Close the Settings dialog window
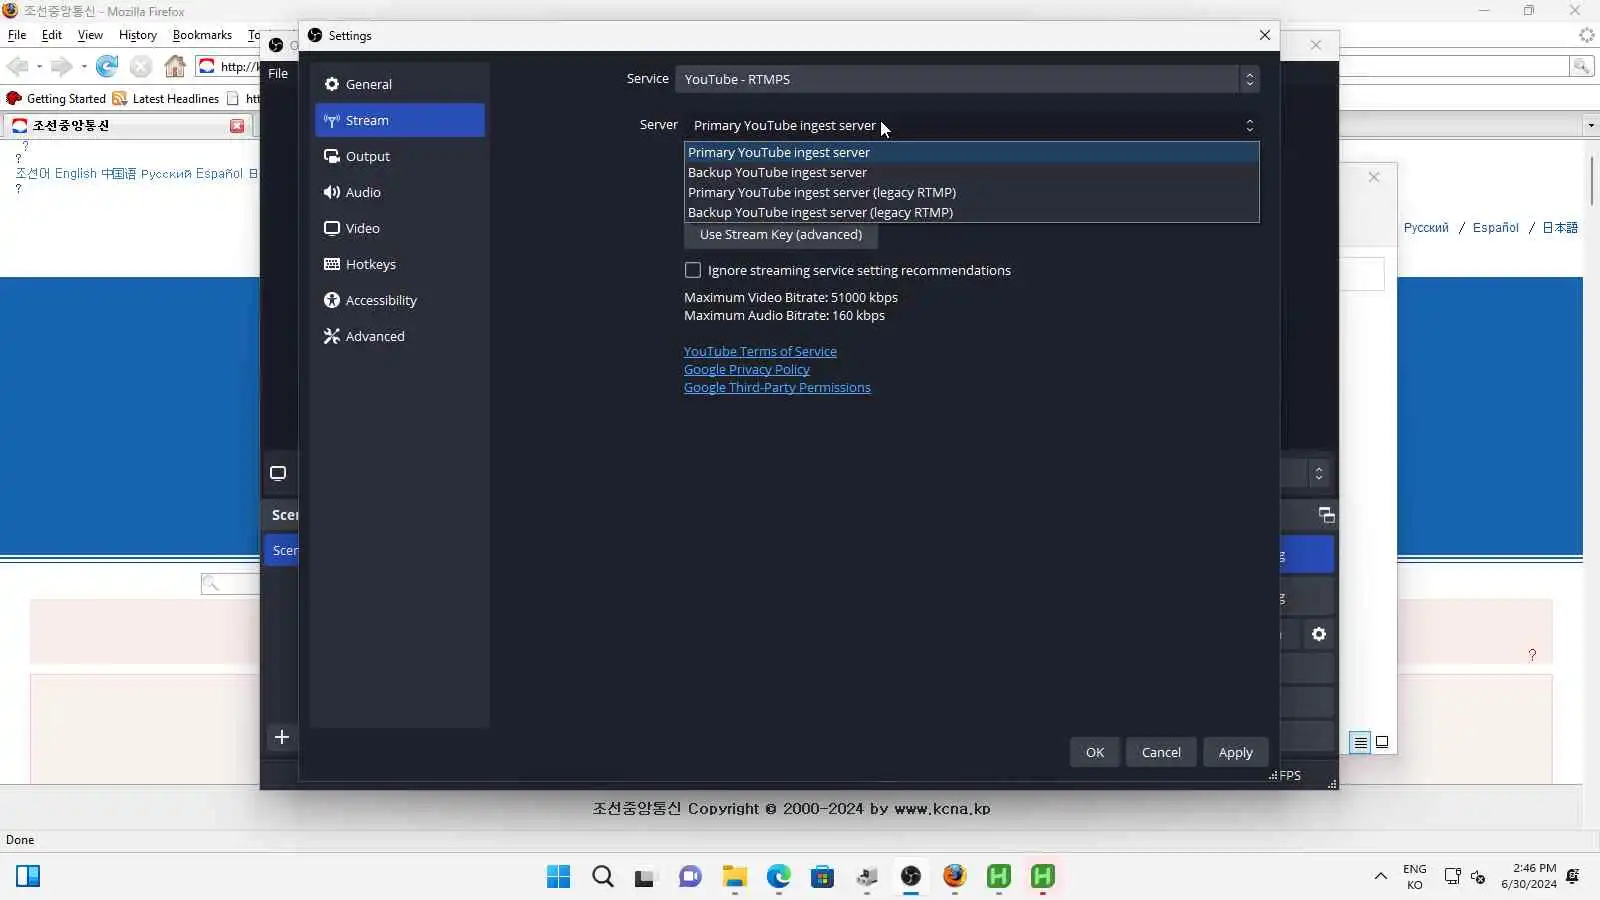Image resolution: width=1600 pixels, height=900 pixels. [1265, 35]
